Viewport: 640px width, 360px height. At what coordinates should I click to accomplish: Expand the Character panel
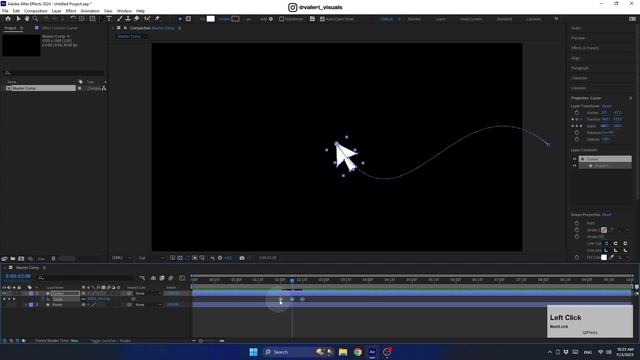[579, 78]
